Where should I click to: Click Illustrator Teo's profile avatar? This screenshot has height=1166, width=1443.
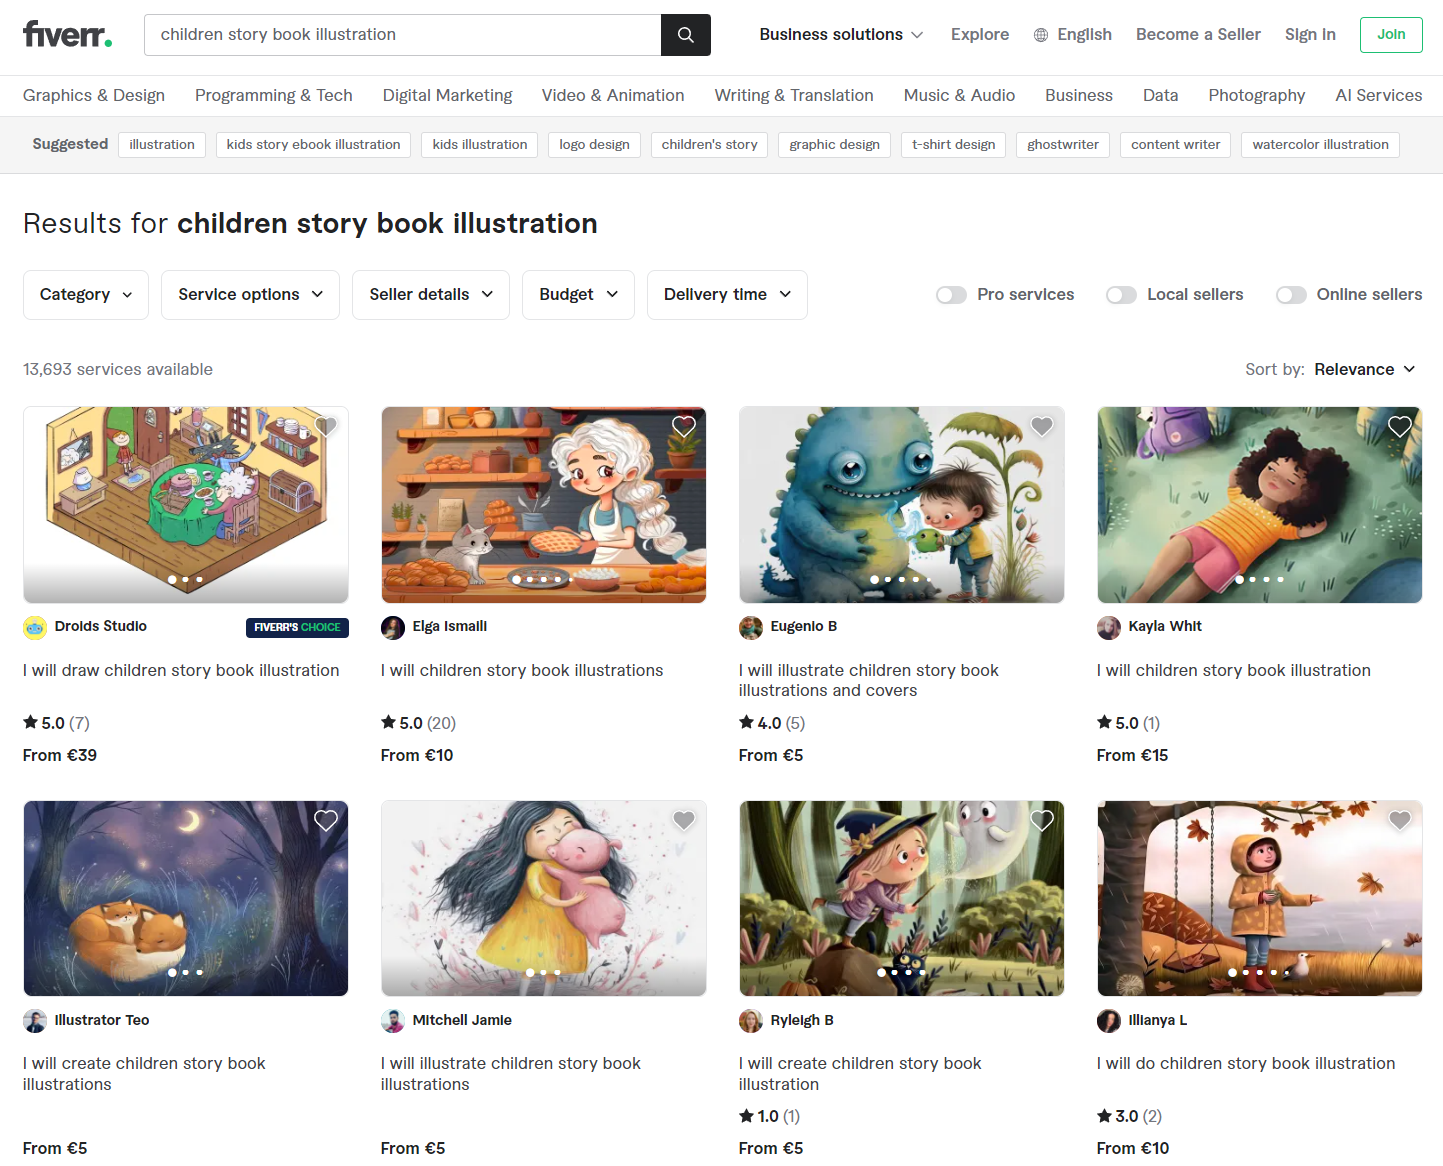35,1021
